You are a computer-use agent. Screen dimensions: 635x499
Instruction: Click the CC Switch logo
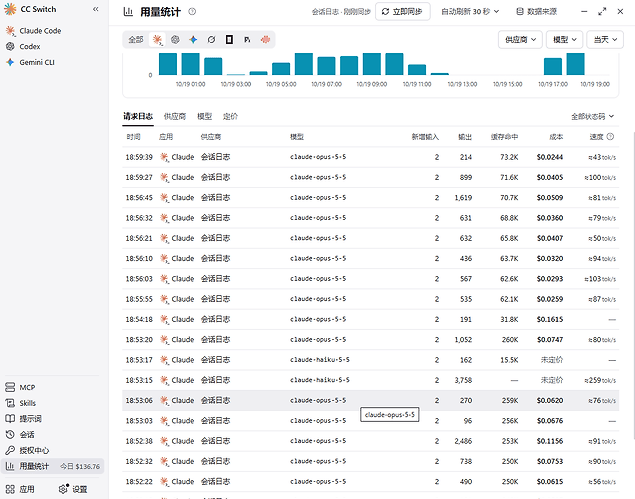(10, 9)
